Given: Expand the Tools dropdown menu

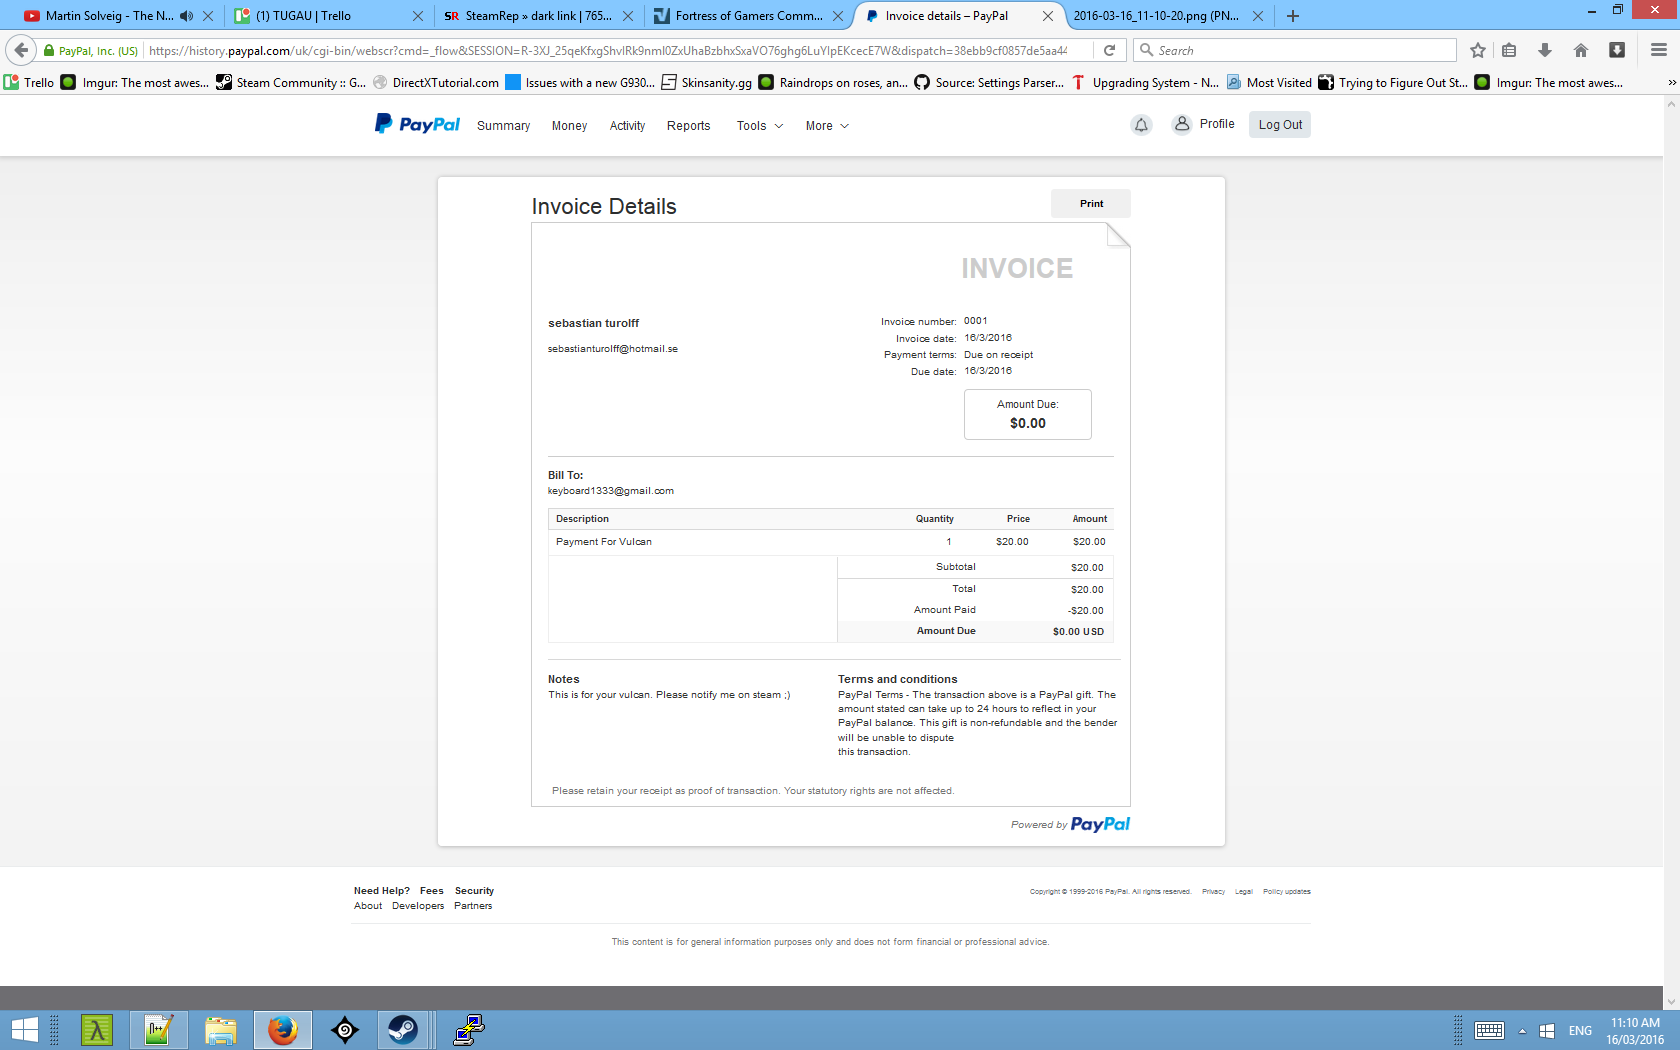Looking at the screenshot, I should [759, 126].
